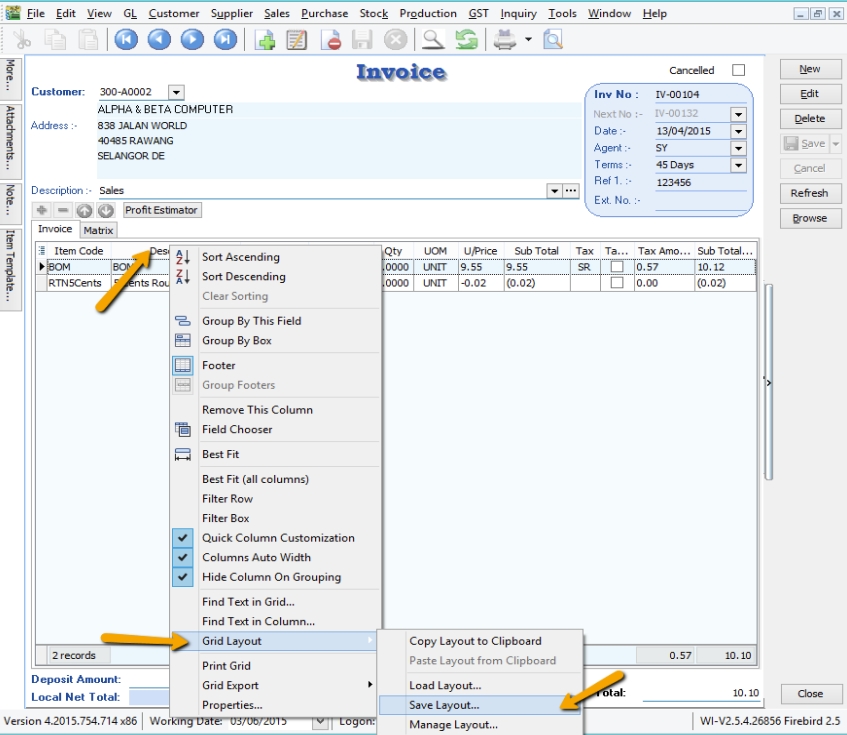Switch to the Matrix tab
847x735 pixels.
(x=99, y=230)
